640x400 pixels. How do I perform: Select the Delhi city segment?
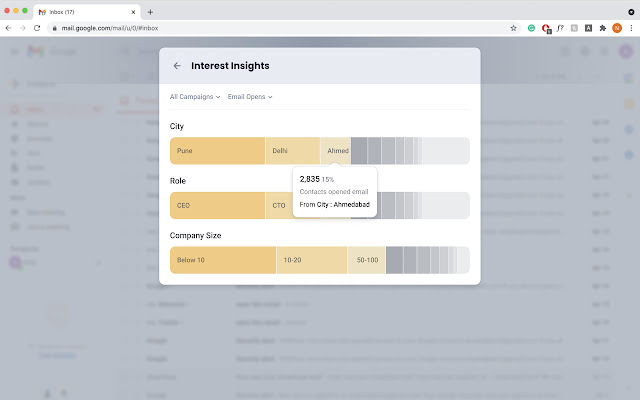tap(292, 151)
